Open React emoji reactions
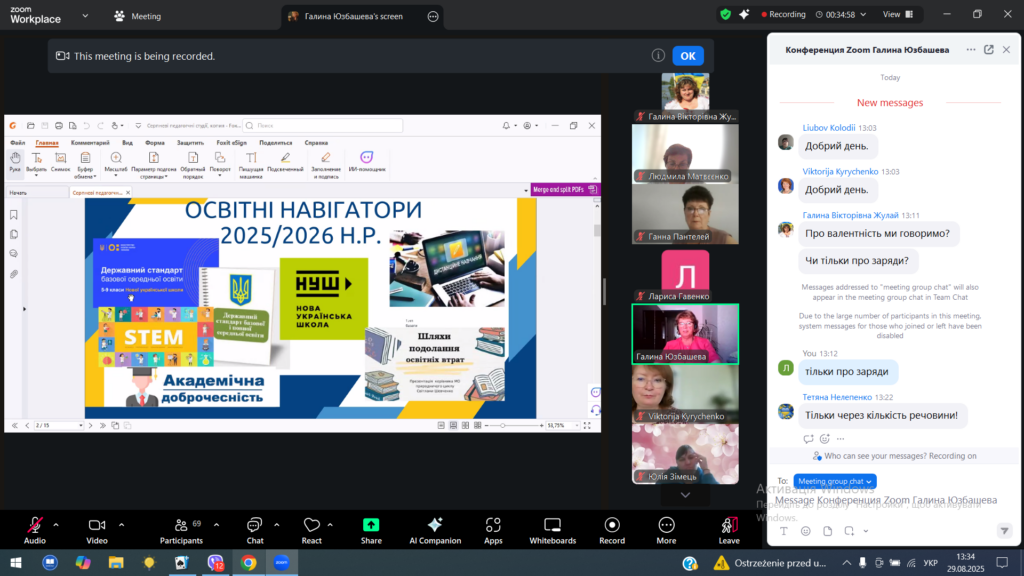Screen dimensions: 1024x576 (312, 530)
